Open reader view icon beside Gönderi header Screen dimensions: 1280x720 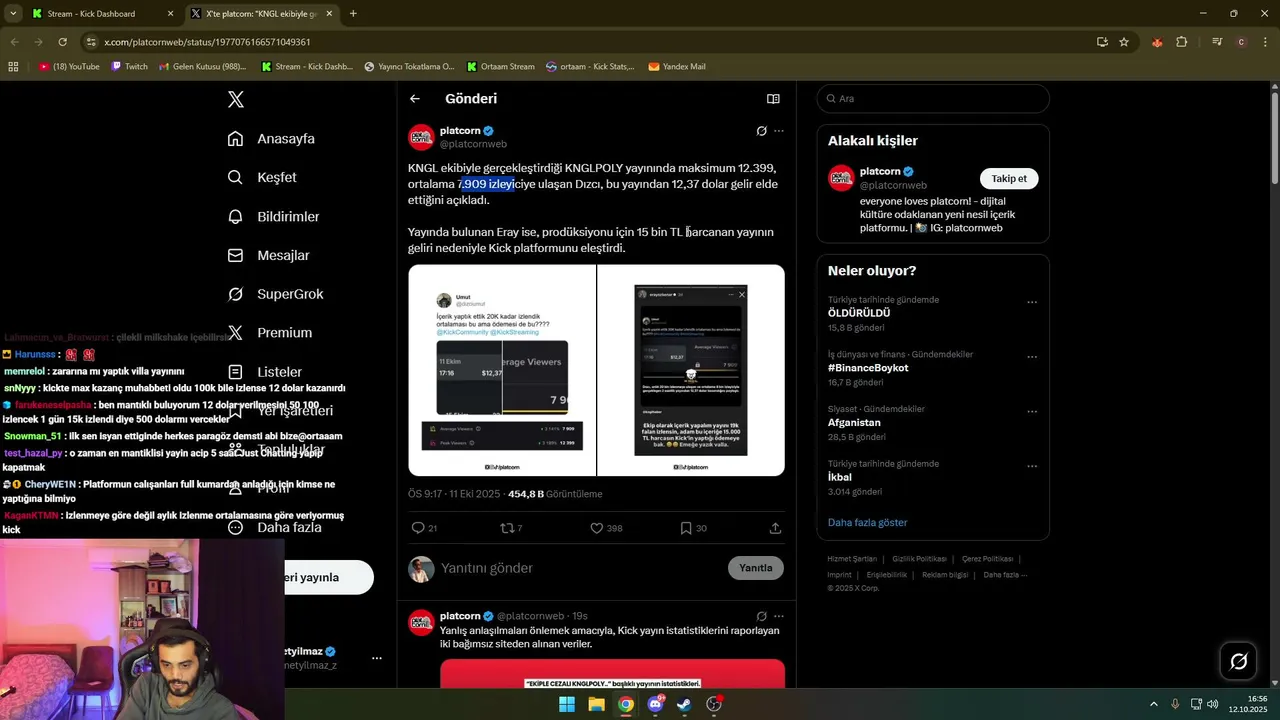pyautogui.click(x=773, y=99)
